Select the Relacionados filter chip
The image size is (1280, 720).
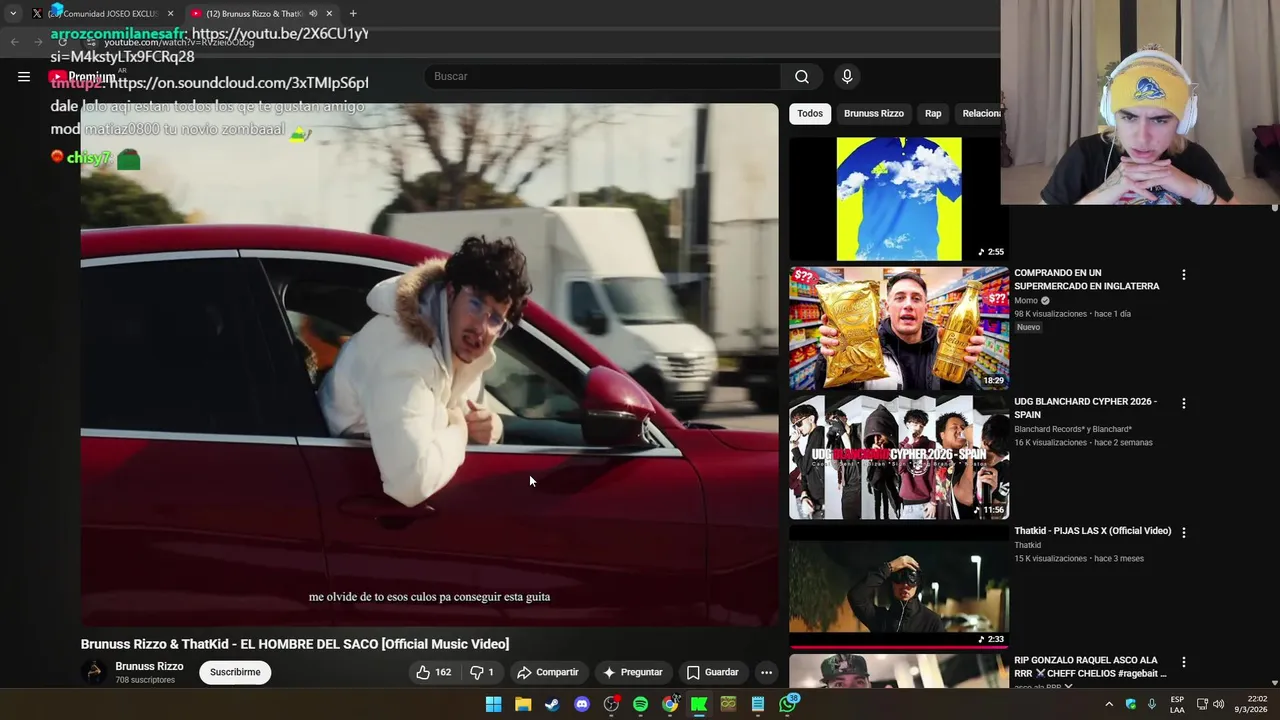[979, 113]
